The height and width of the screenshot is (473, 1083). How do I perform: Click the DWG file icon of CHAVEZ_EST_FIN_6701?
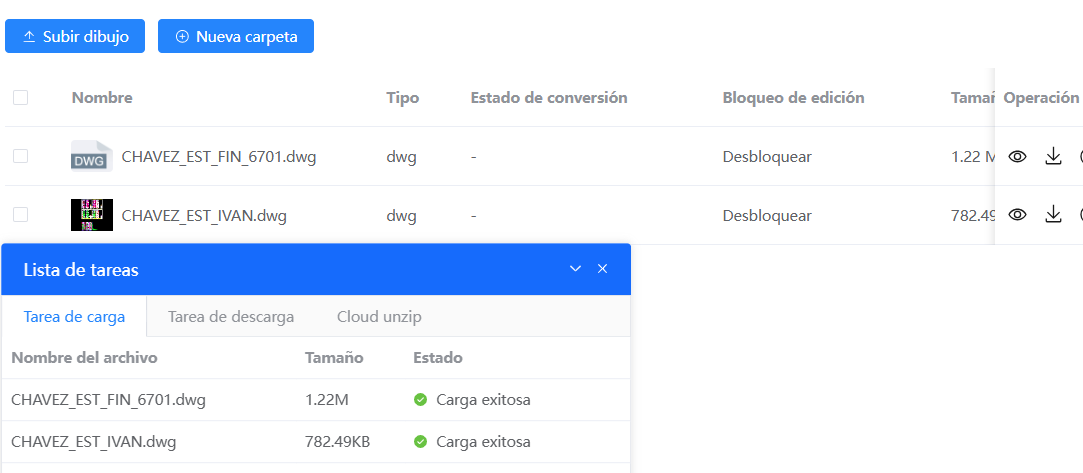tap(92, 156)
